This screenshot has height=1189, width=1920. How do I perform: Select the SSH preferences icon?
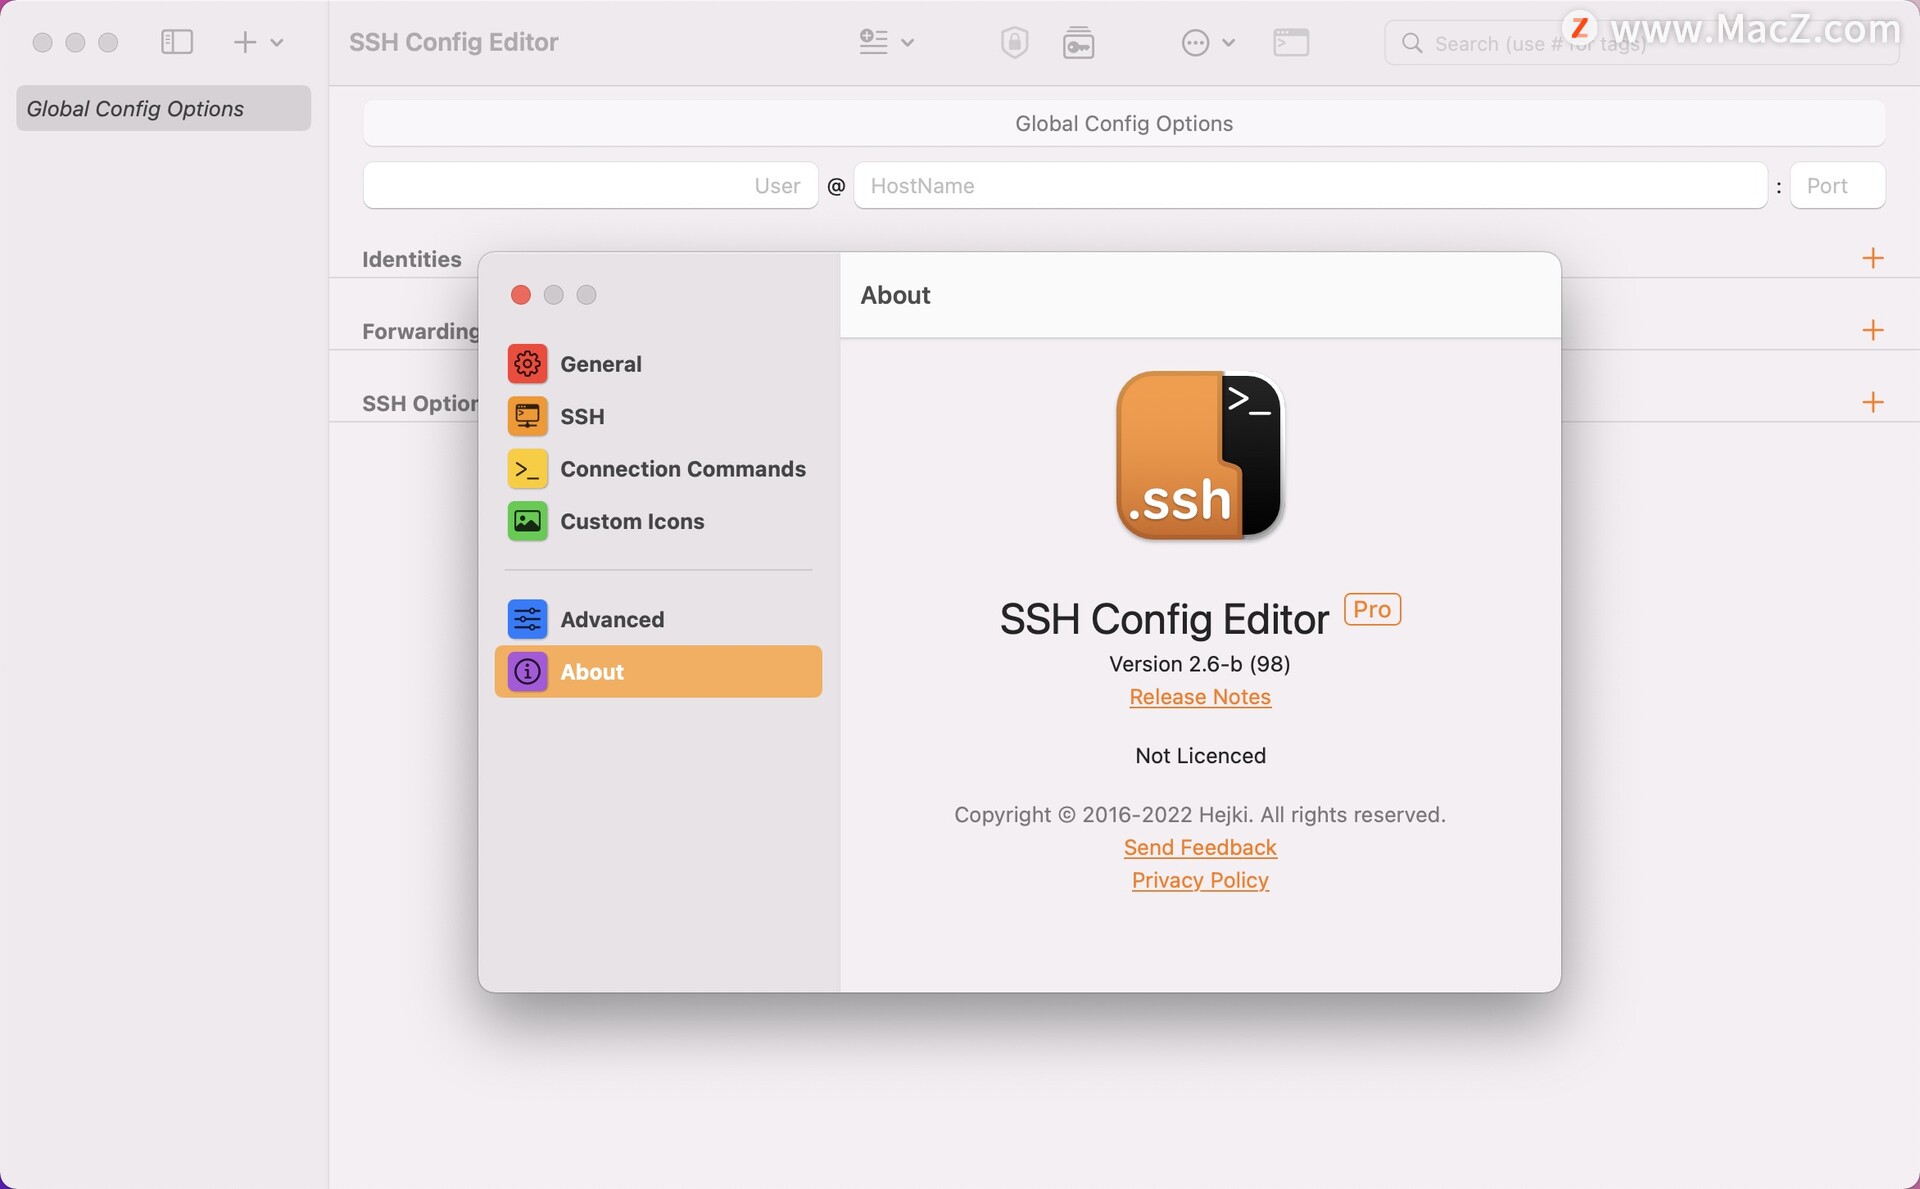pos(527,416)
